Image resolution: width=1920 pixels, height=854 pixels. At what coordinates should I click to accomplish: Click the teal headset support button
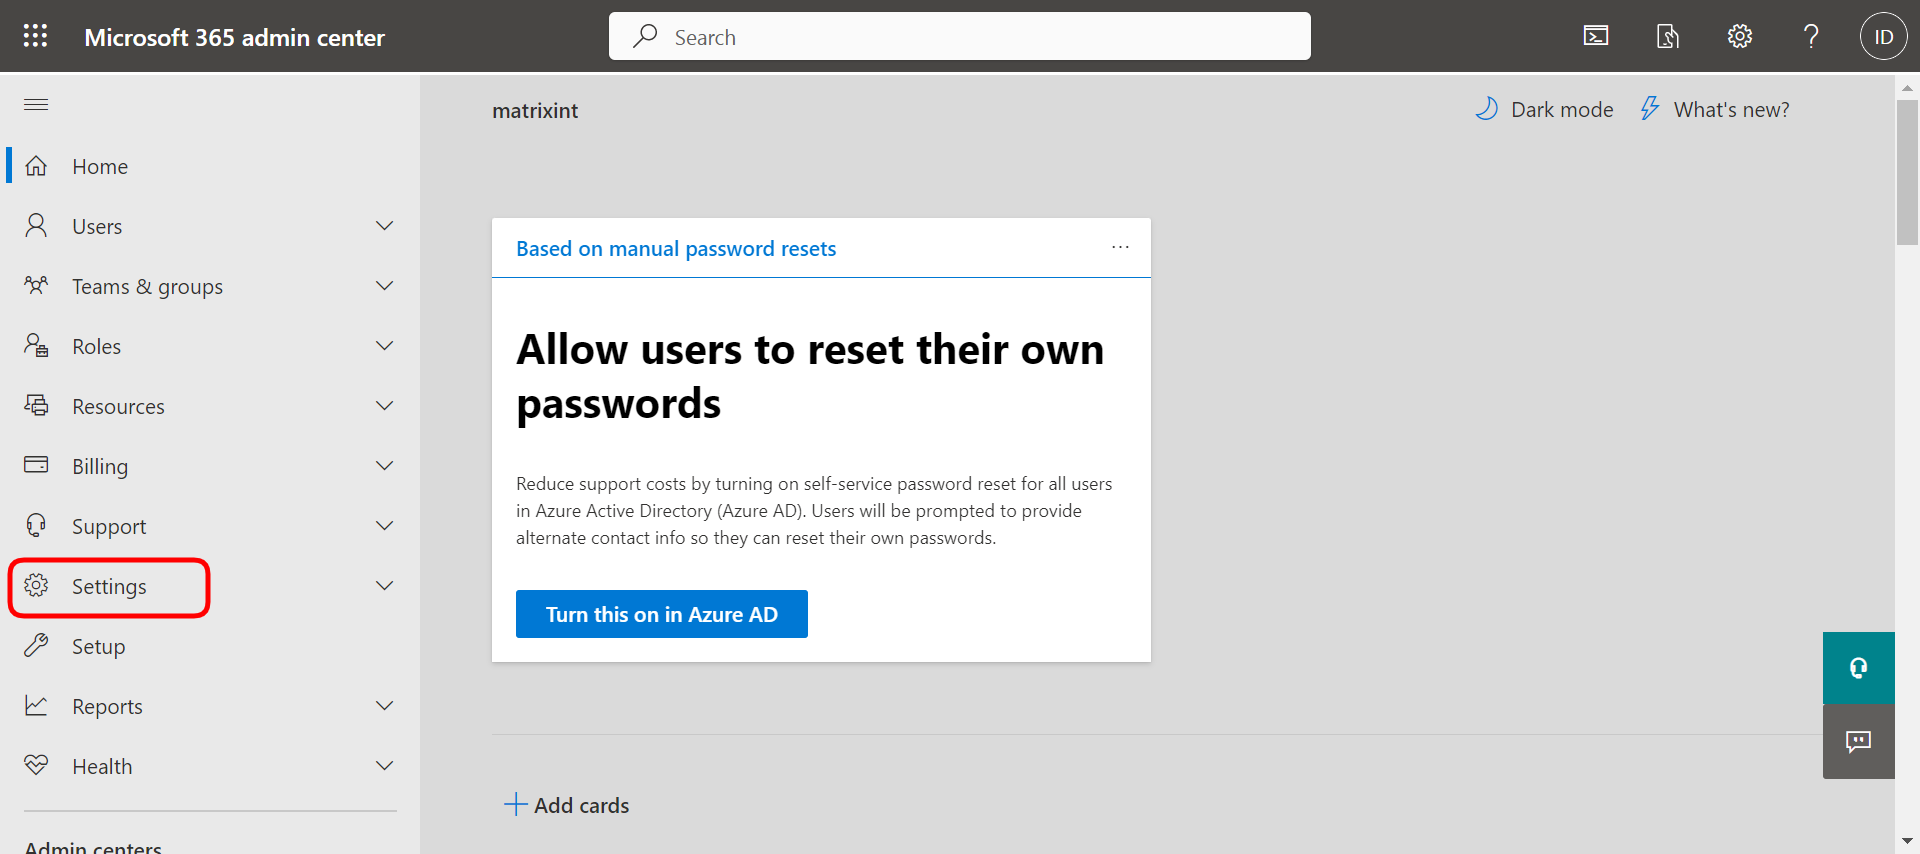[x=1858, y=668]
